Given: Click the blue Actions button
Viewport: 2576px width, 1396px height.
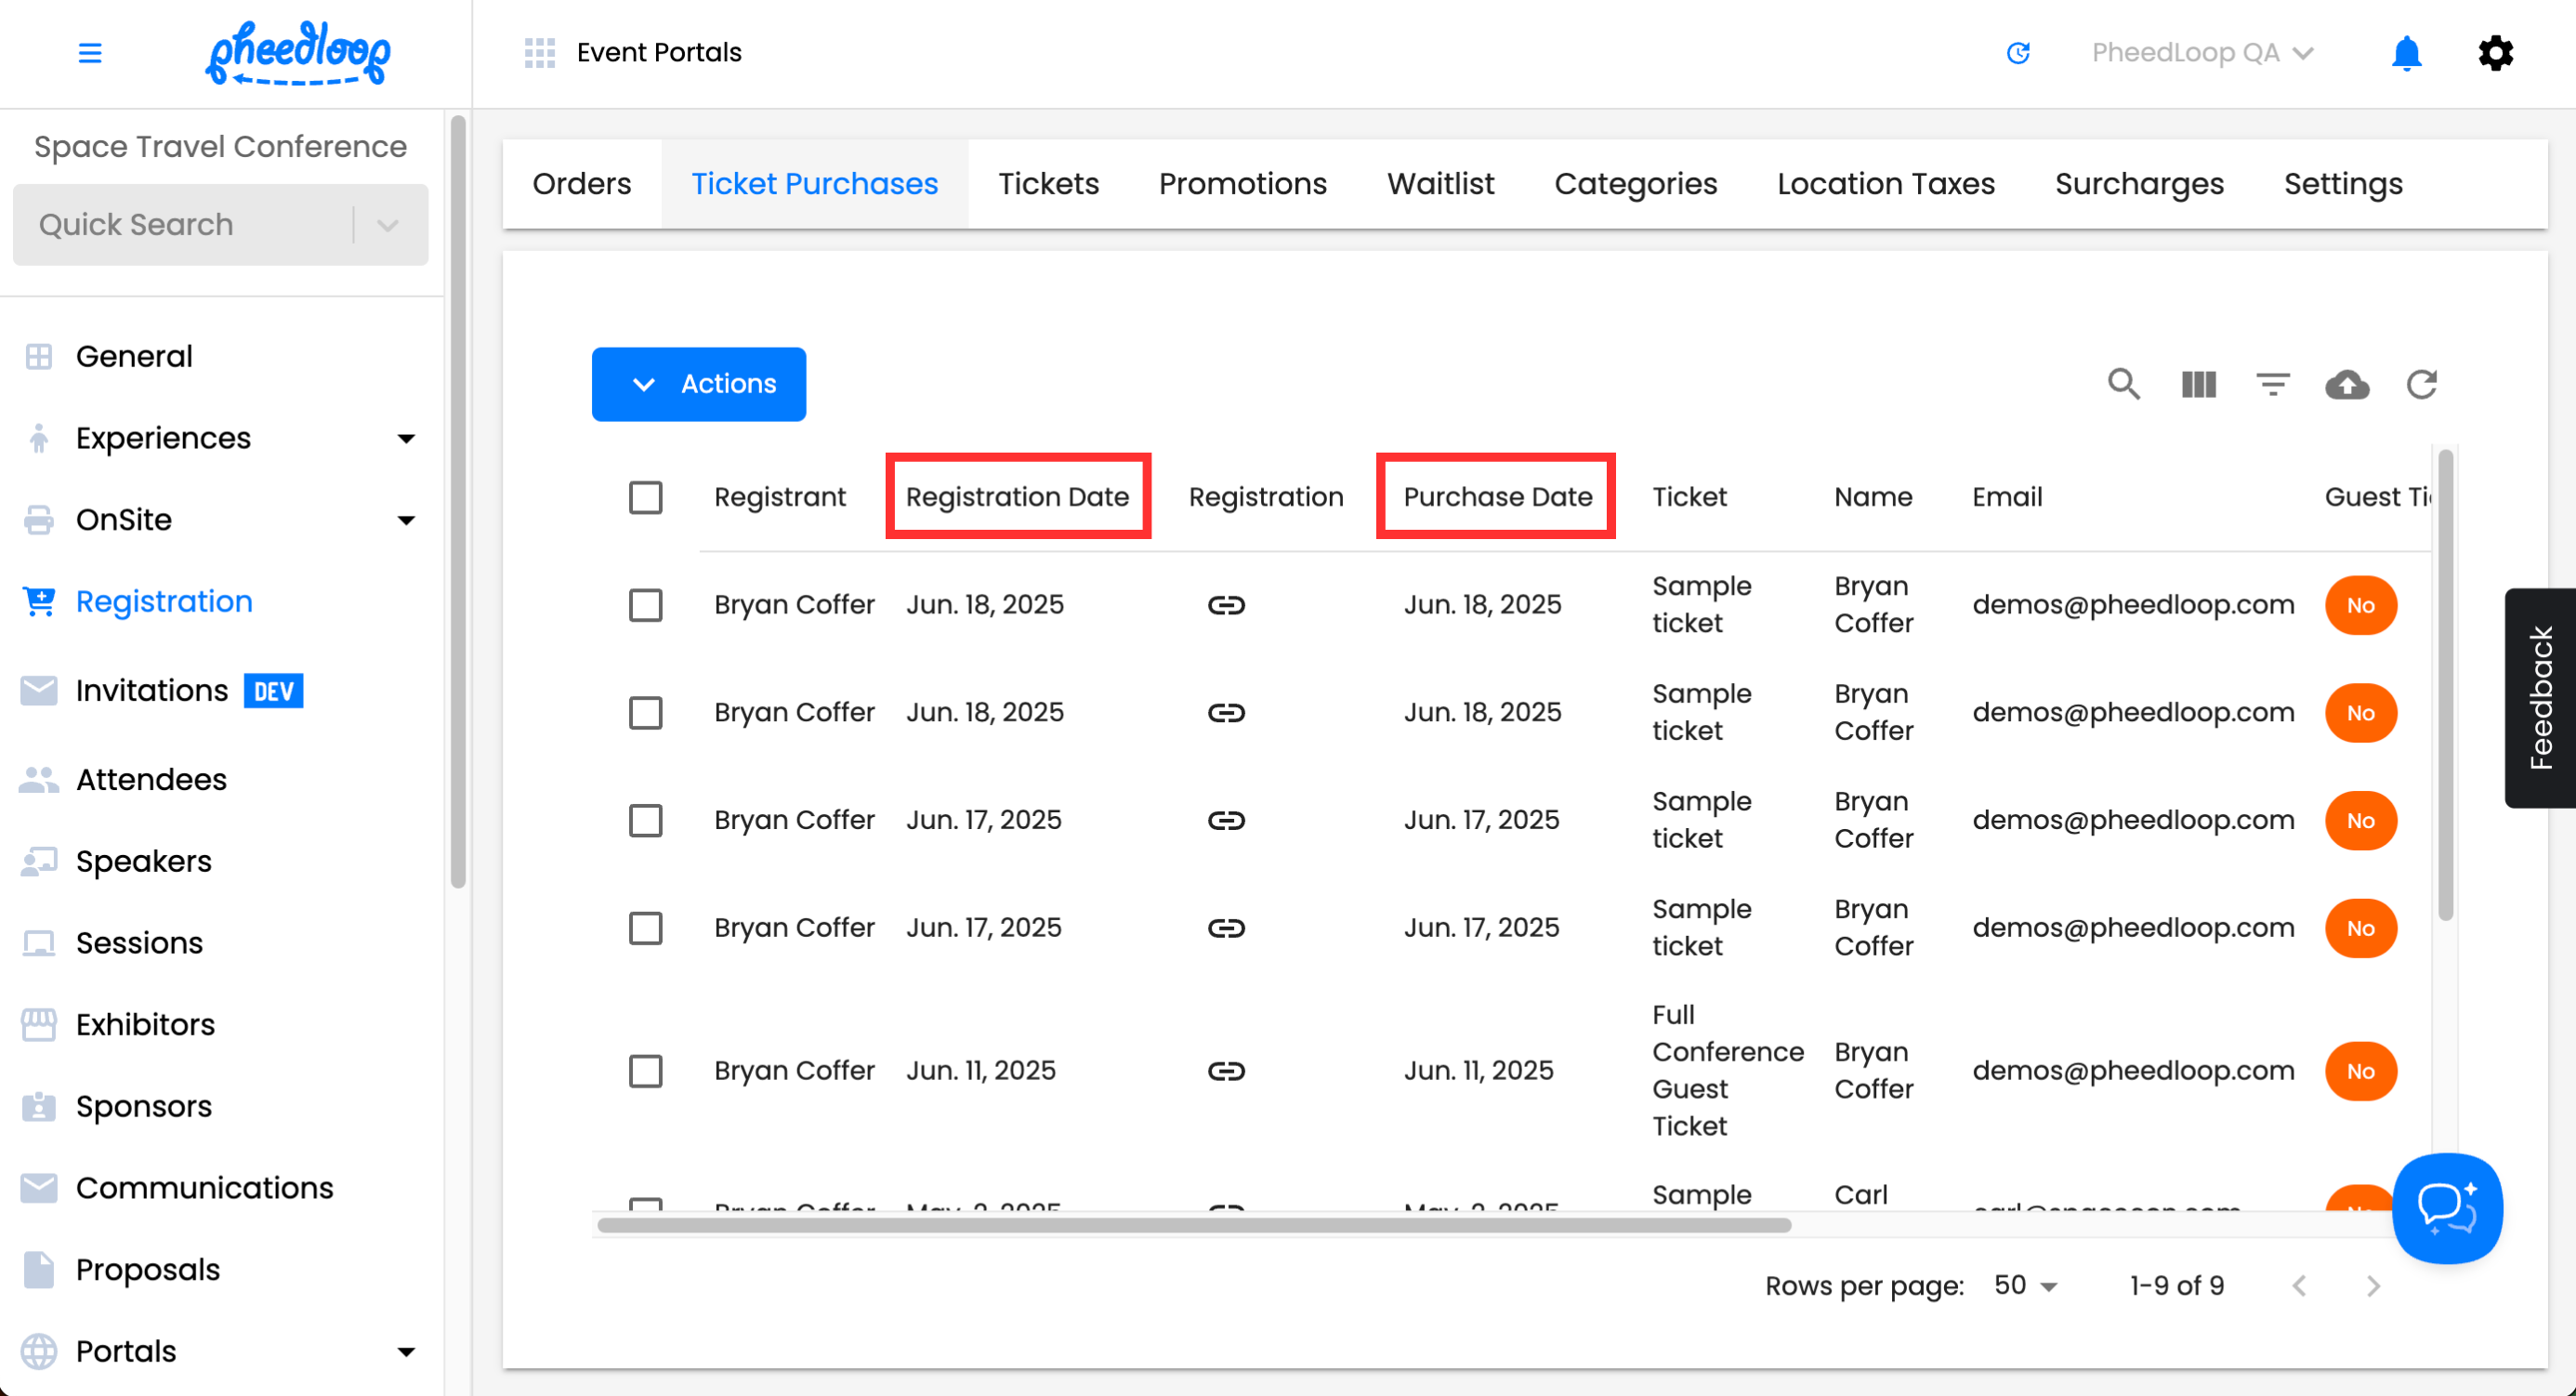Looking at the screenshot, I should tap(698, 384).
